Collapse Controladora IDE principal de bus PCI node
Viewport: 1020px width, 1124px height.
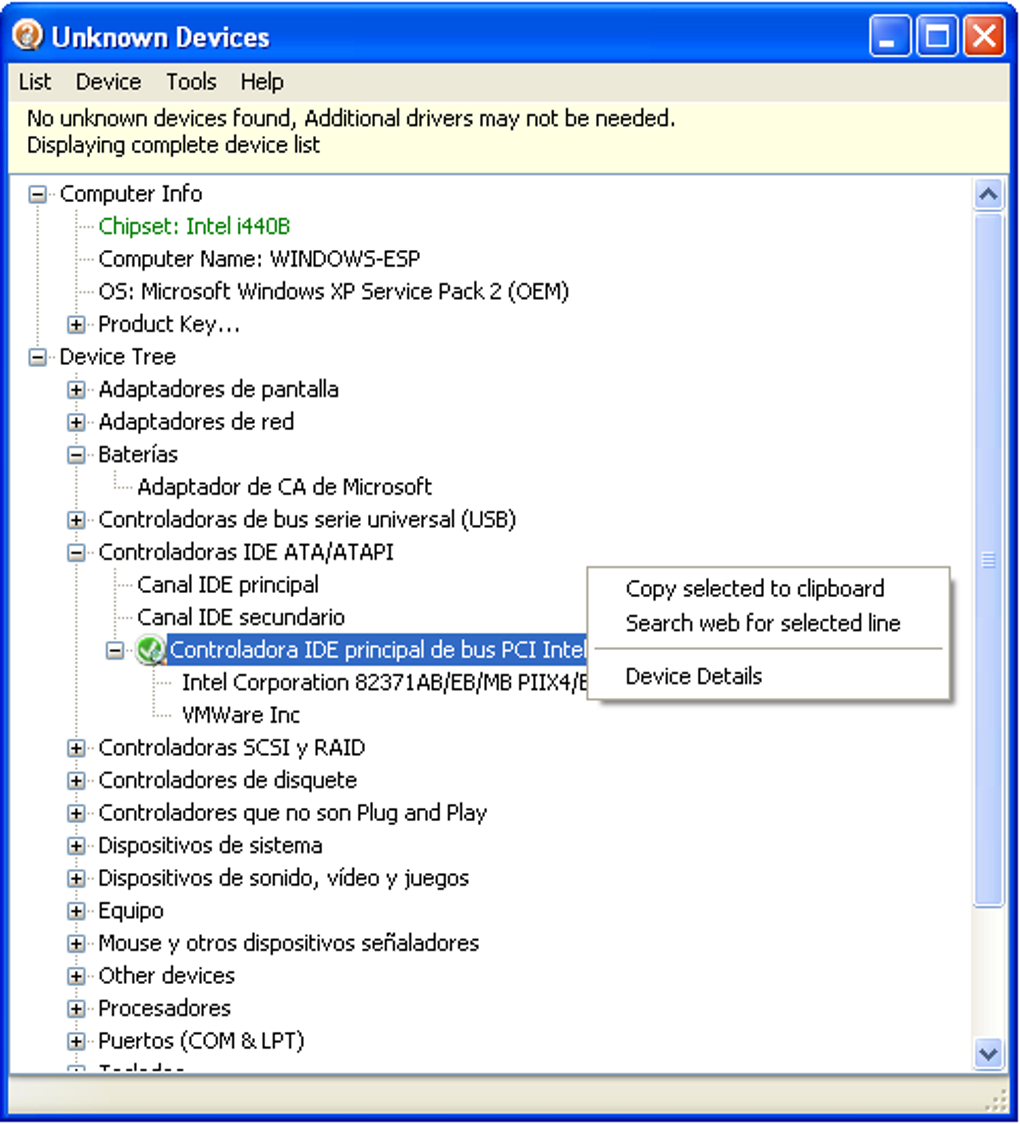tap(115, 650)
